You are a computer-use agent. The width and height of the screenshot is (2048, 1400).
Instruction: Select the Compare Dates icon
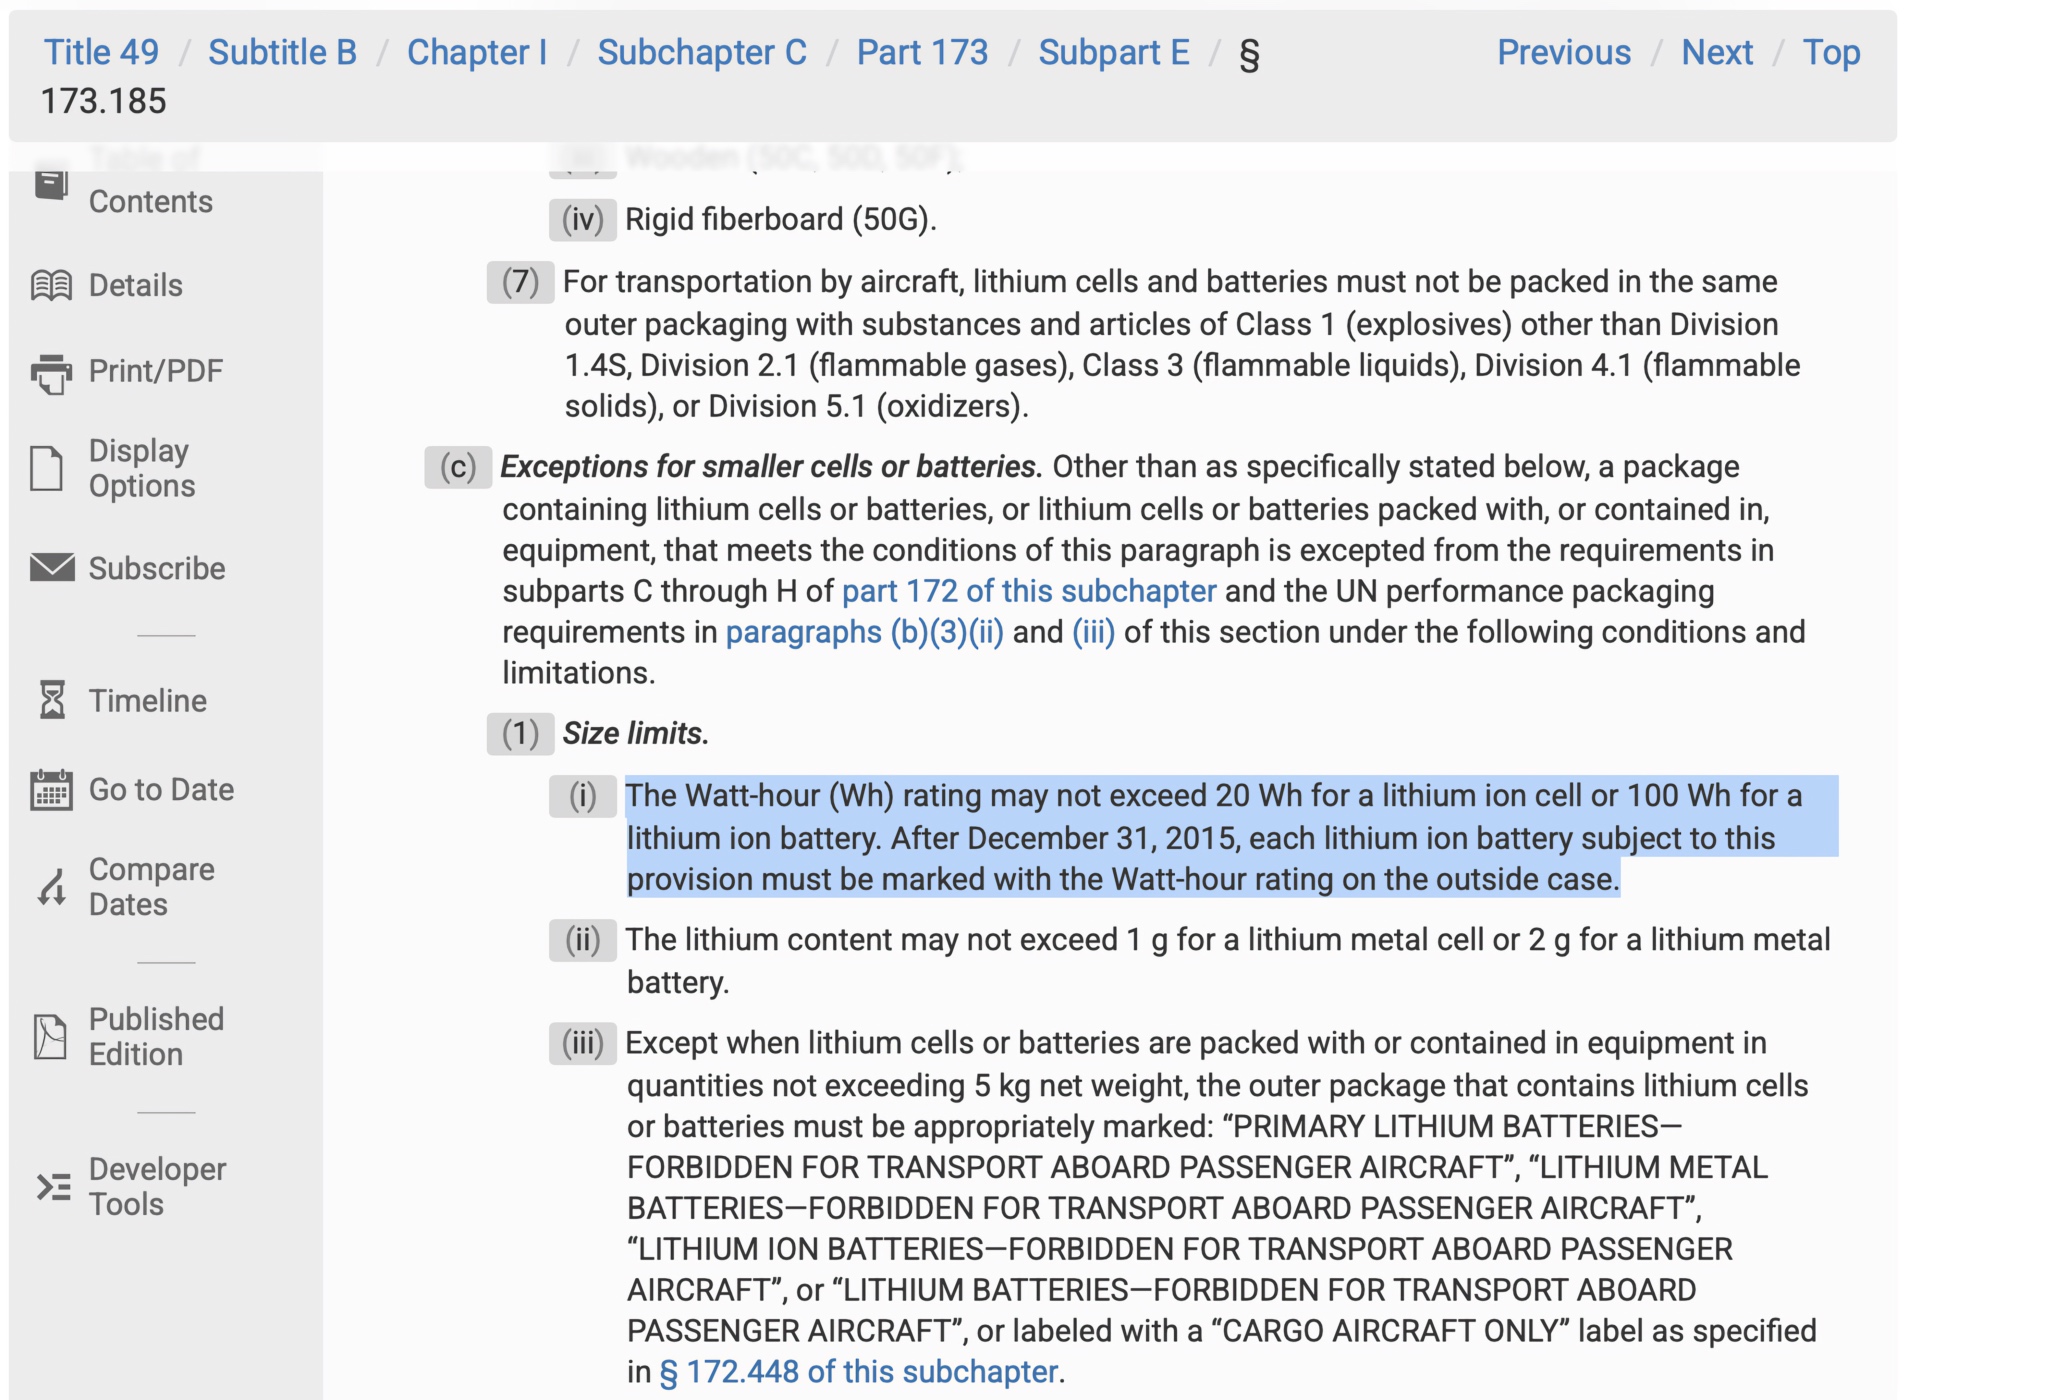coord(52,886)
